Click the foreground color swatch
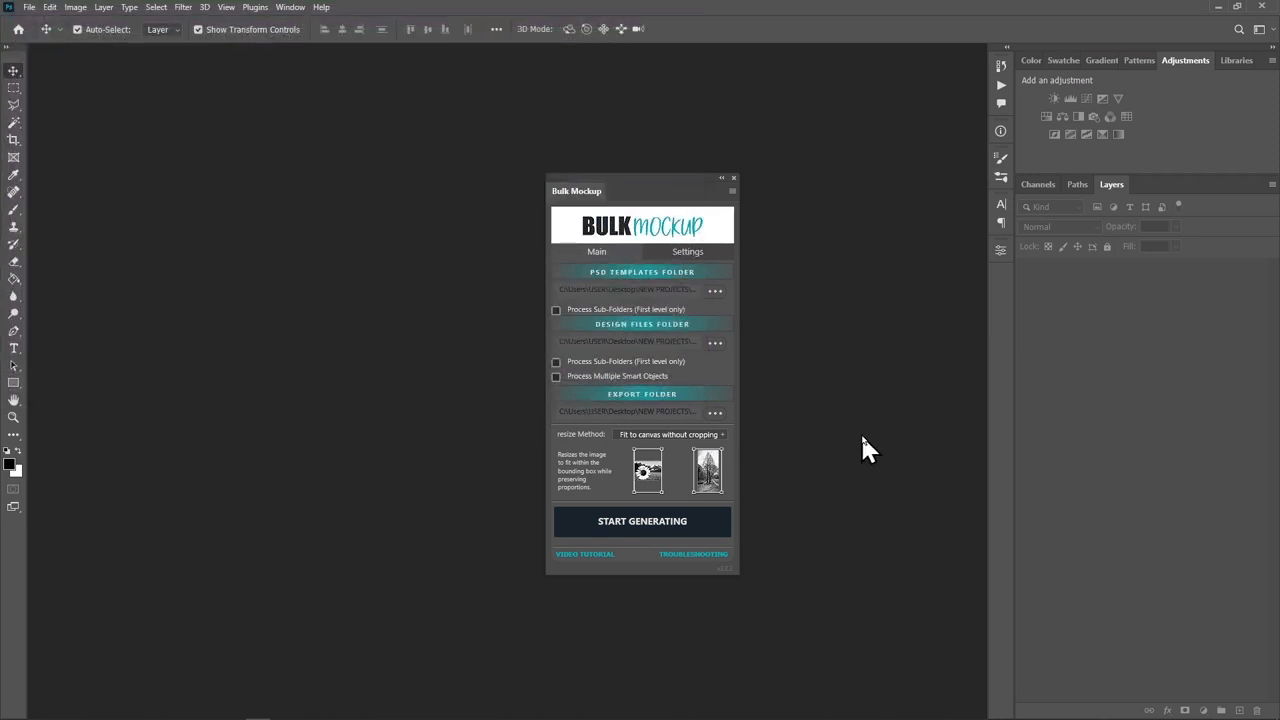The image size is (1280, 720). point(9,465)
